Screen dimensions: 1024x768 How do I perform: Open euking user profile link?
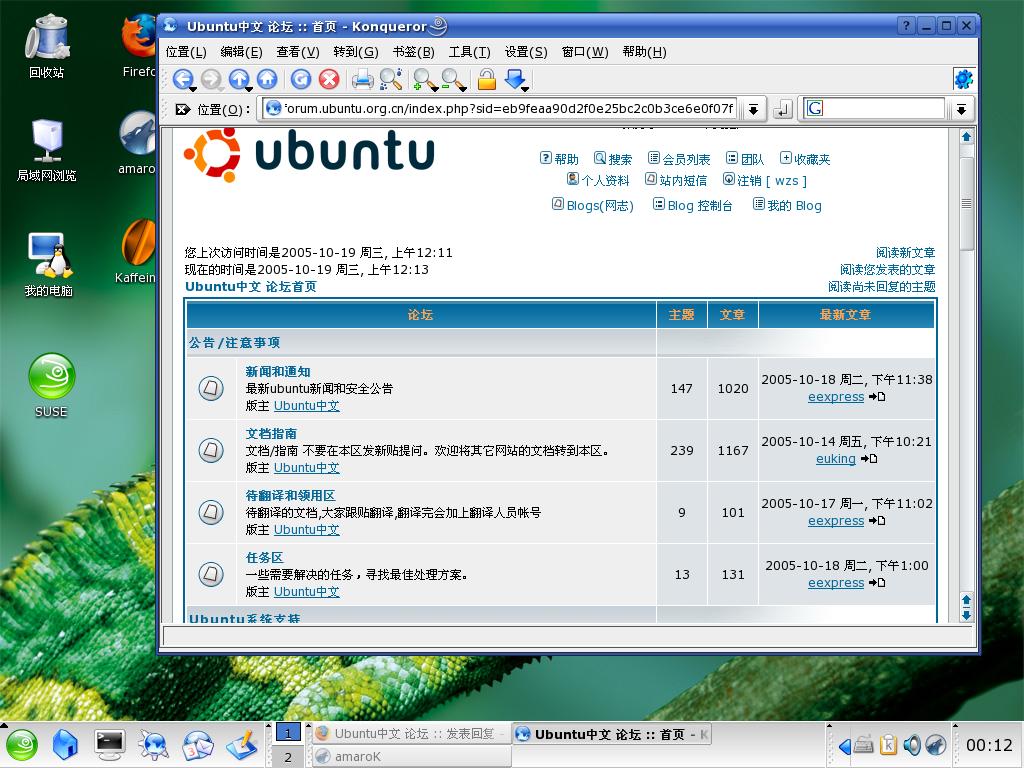[x=835, y=458]
